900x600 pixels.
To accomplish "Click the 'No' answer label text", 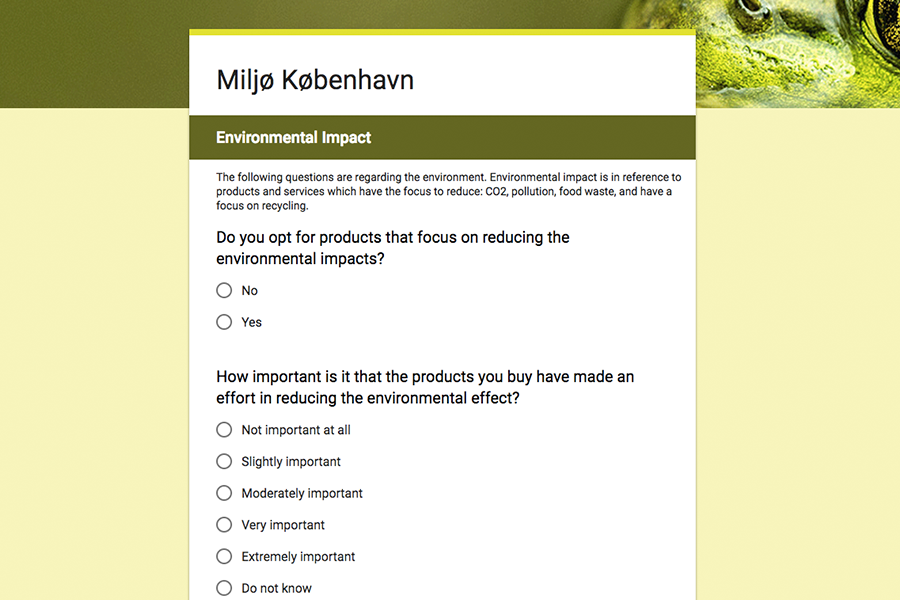I will coord(249,291).
